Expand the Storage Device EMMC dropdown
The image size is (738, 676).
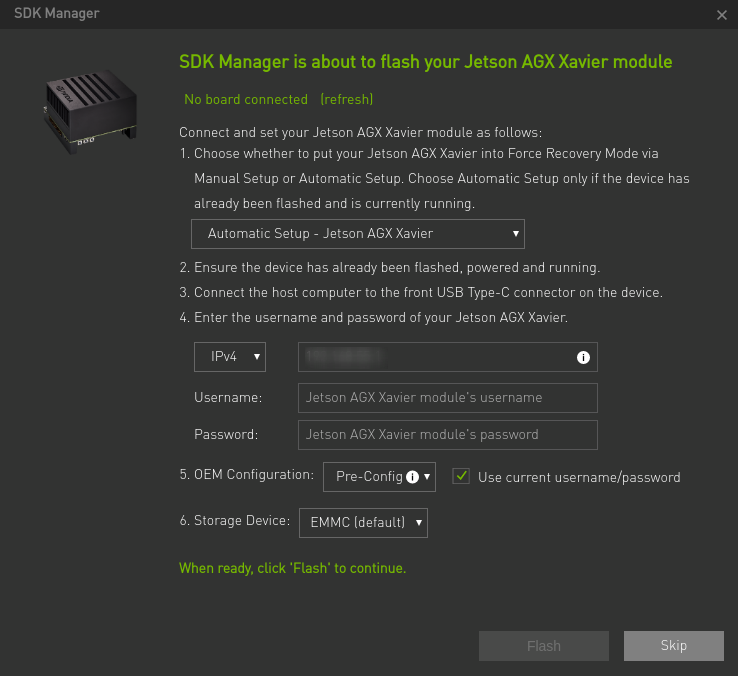tap(362, 522)
